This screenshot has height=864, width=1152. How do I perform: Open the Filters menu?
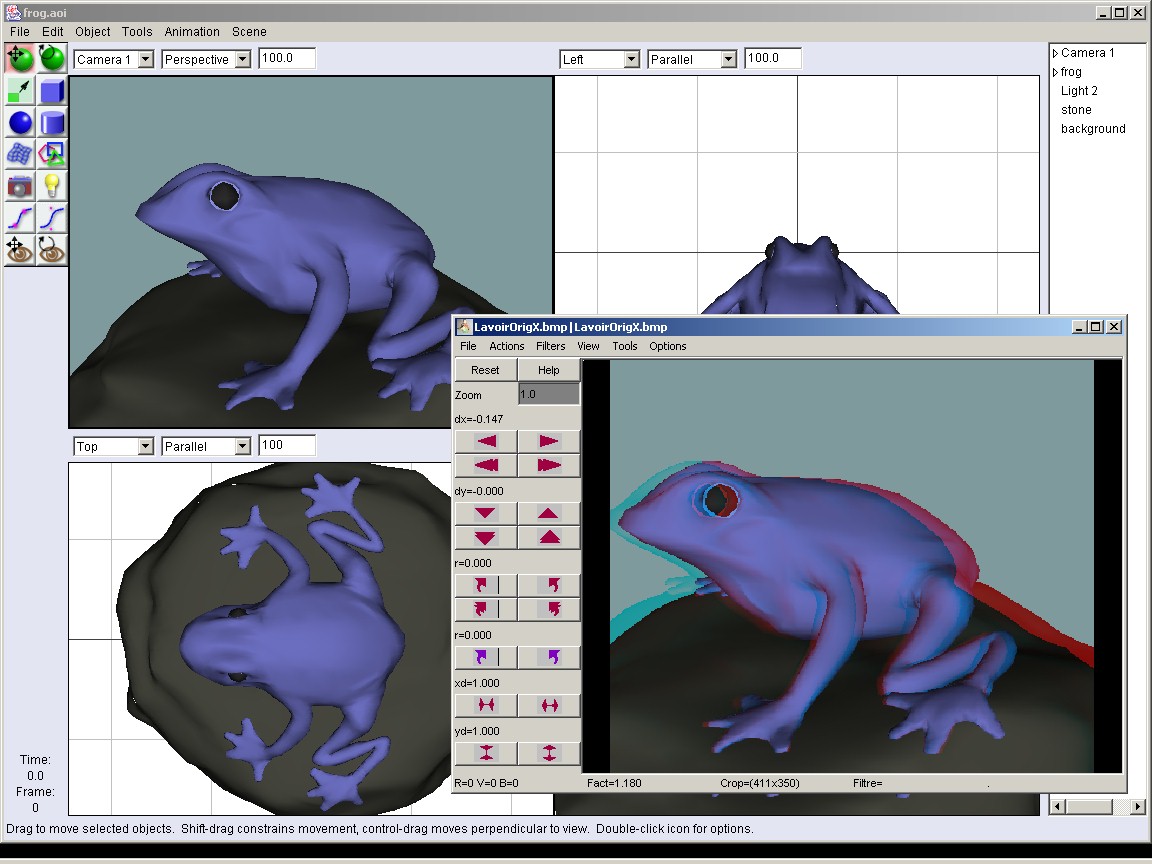pos(551,346)
